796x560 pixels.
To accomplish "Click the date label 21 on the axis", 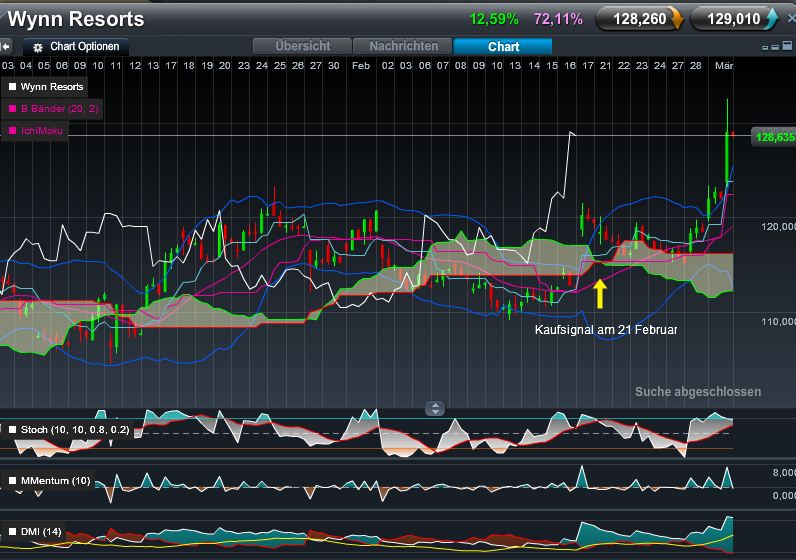I will click(x=606, y=65).
